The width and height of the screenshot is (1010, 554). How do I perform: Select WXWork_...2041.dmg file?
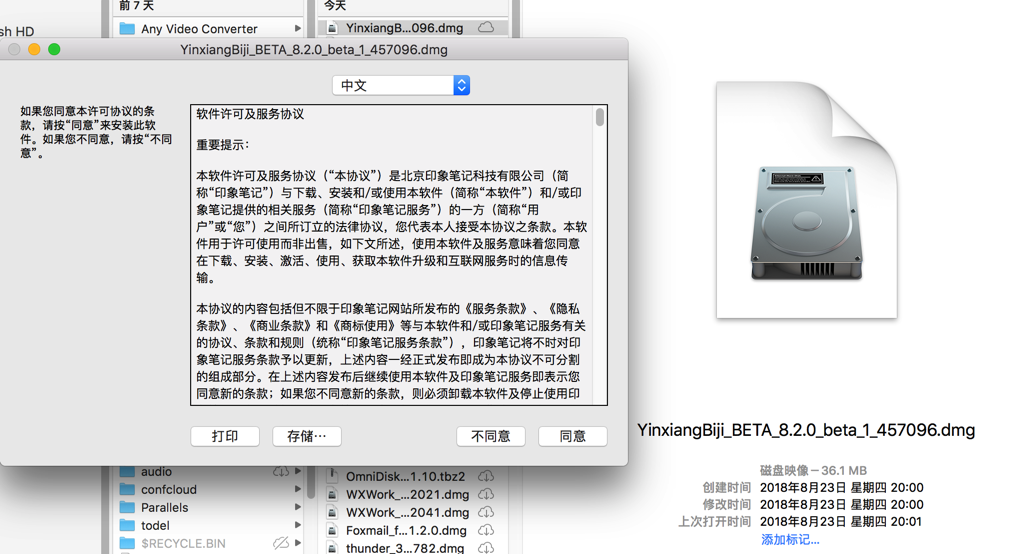(x=407, y=512)
